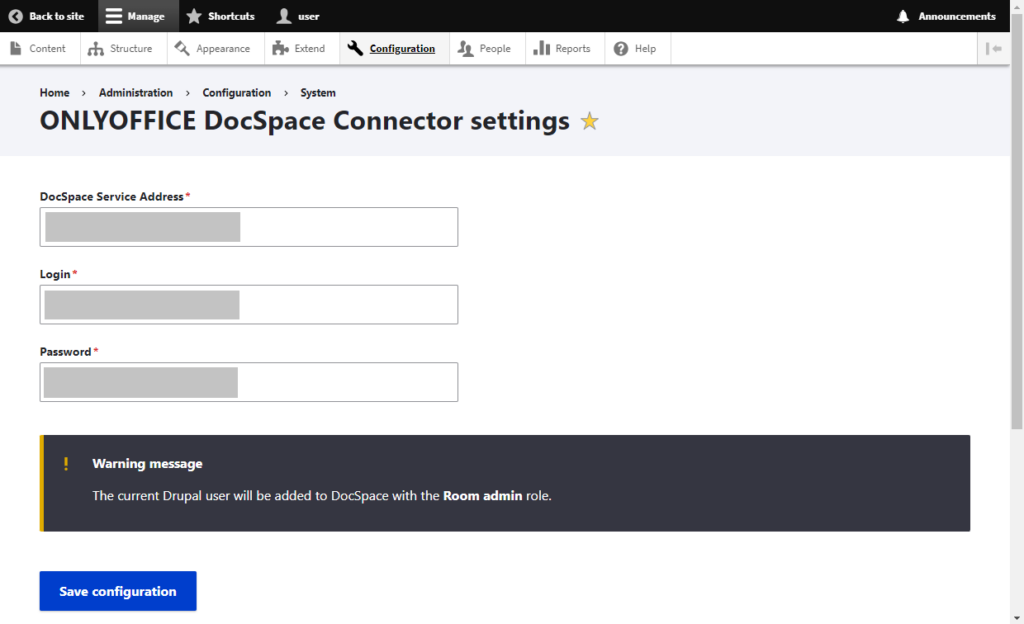The image size is (1024, 624).
Task: Open the Reports admin section
Action: (564, 48)
